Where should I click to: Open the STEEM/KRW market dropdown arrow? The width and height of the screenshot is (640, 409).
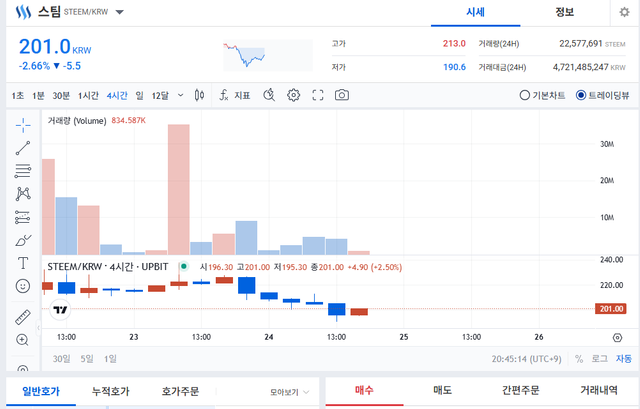pyautogui.click(x=119, y=12)
